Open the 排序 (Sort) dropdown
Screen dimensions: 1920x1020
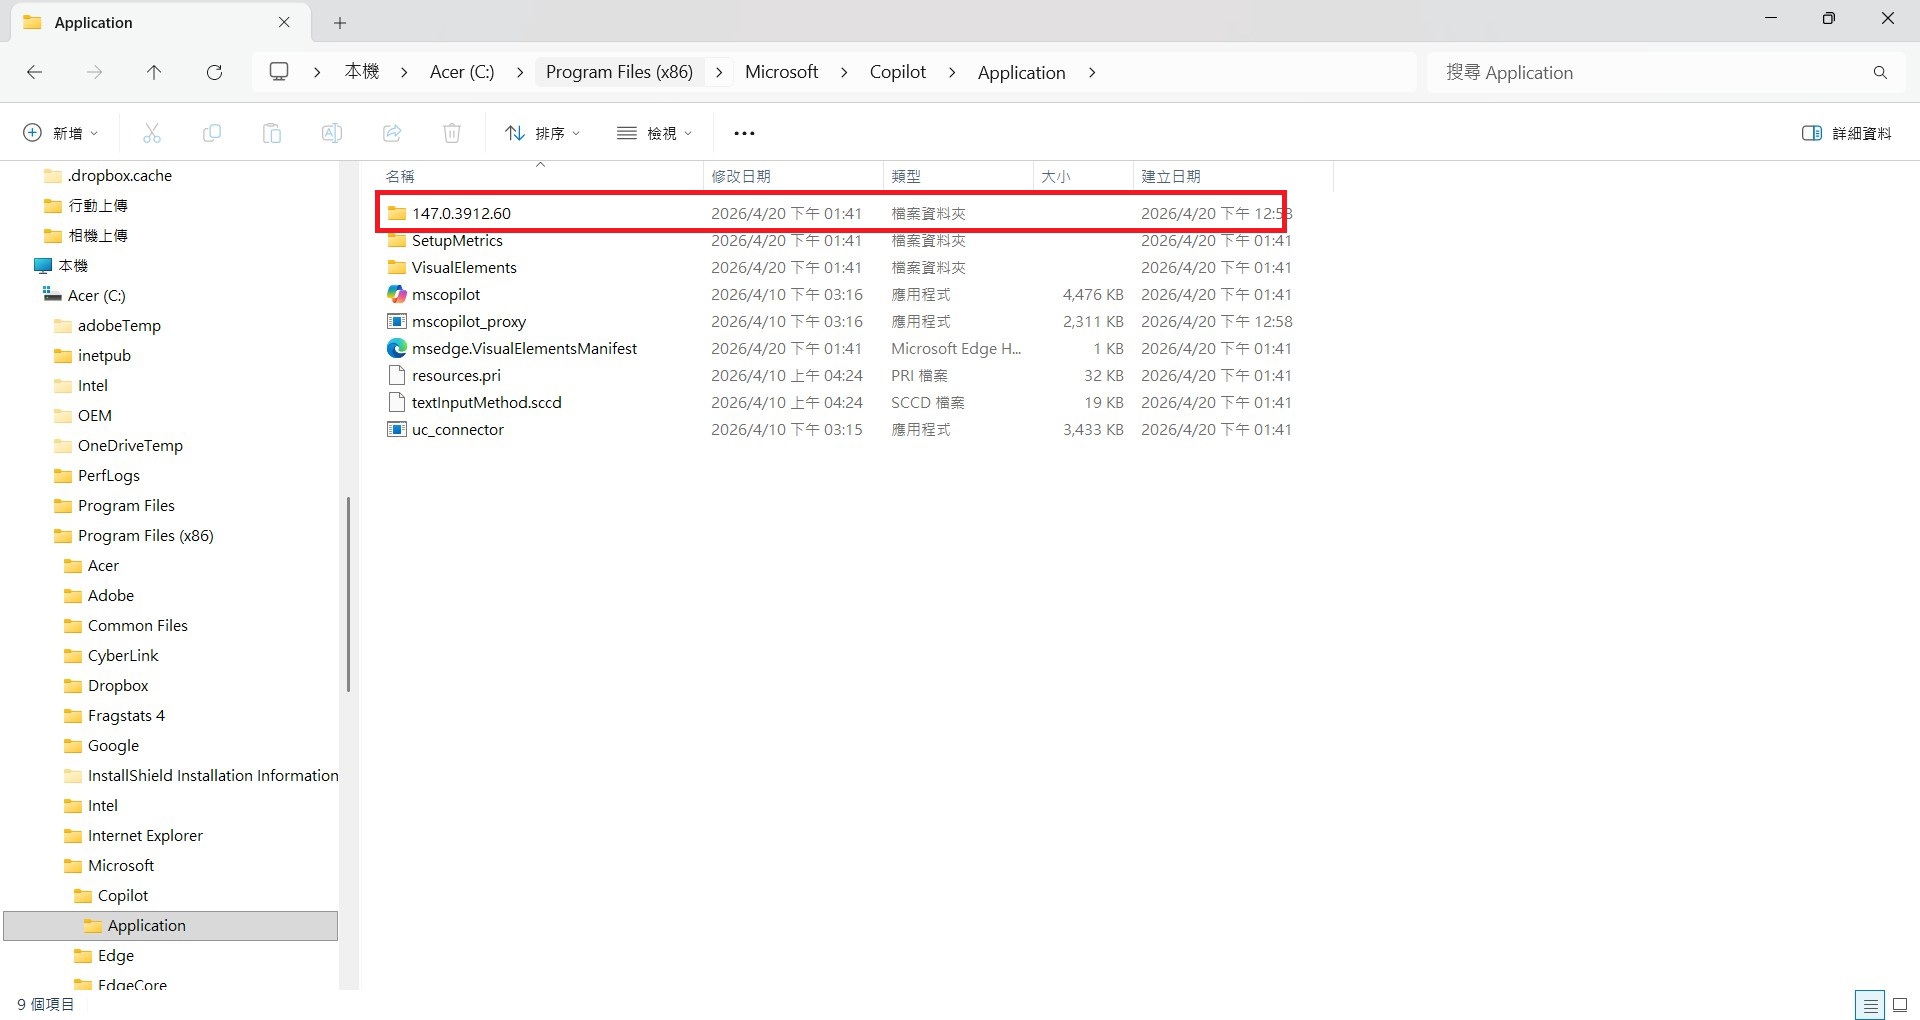click(x=543, y=133)
